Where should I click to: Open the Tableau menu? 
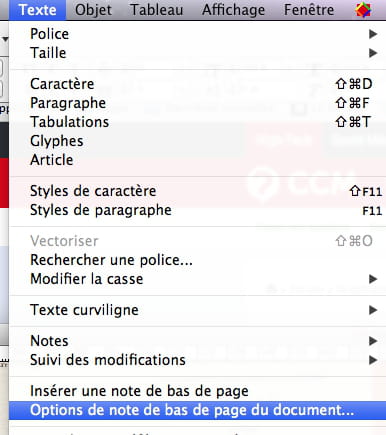coord(156,10)
